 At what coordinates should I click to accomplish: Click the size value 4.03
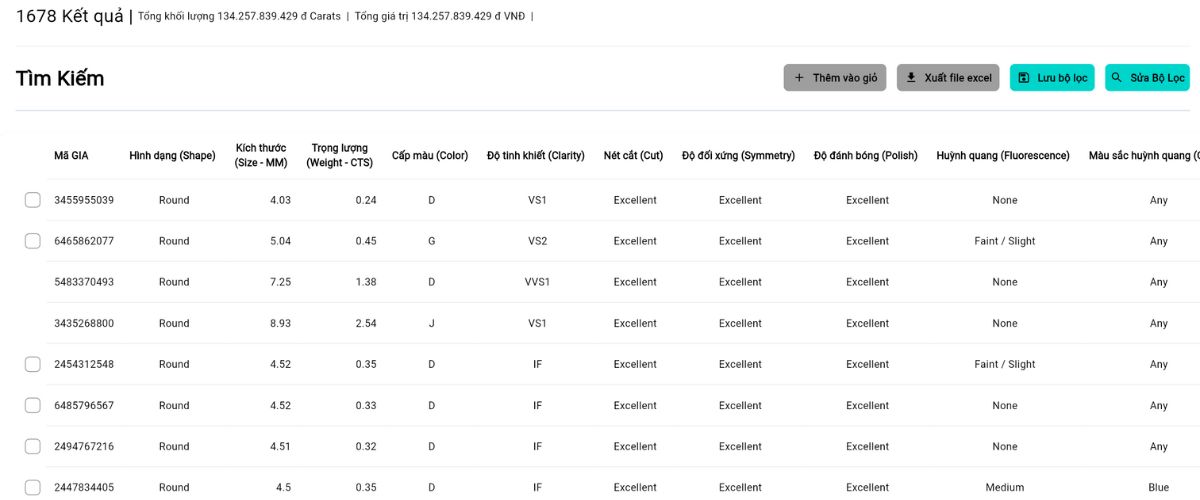280,200
